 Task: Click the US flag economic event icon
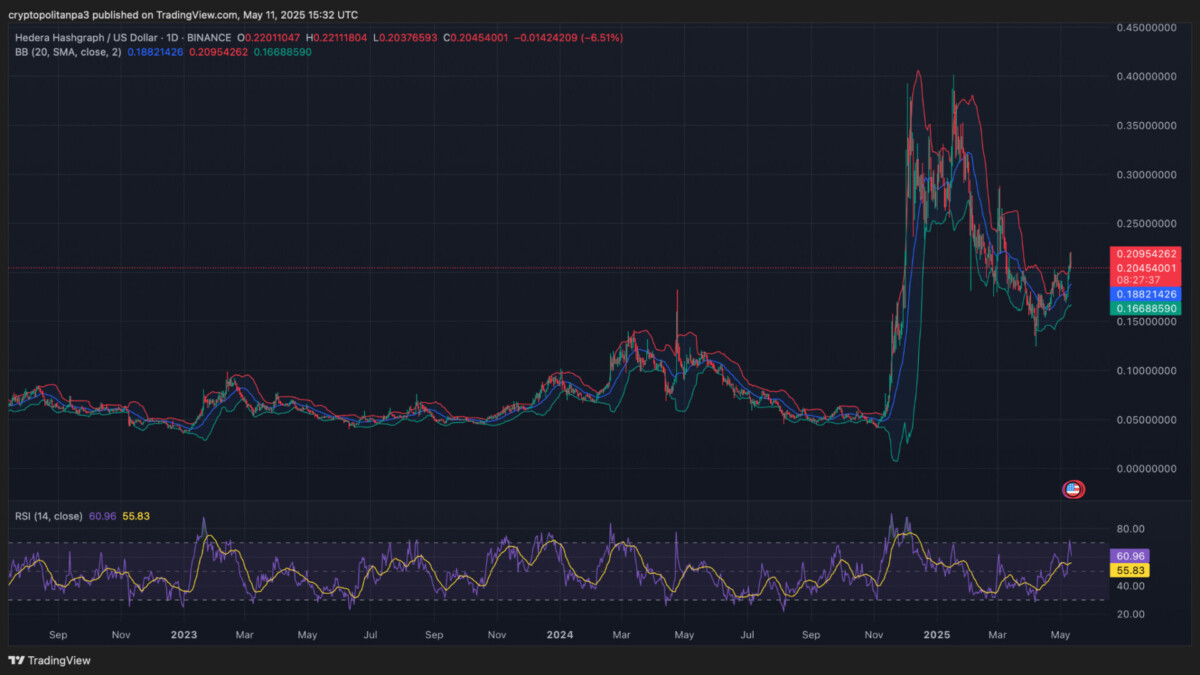tap(1072, 489)
